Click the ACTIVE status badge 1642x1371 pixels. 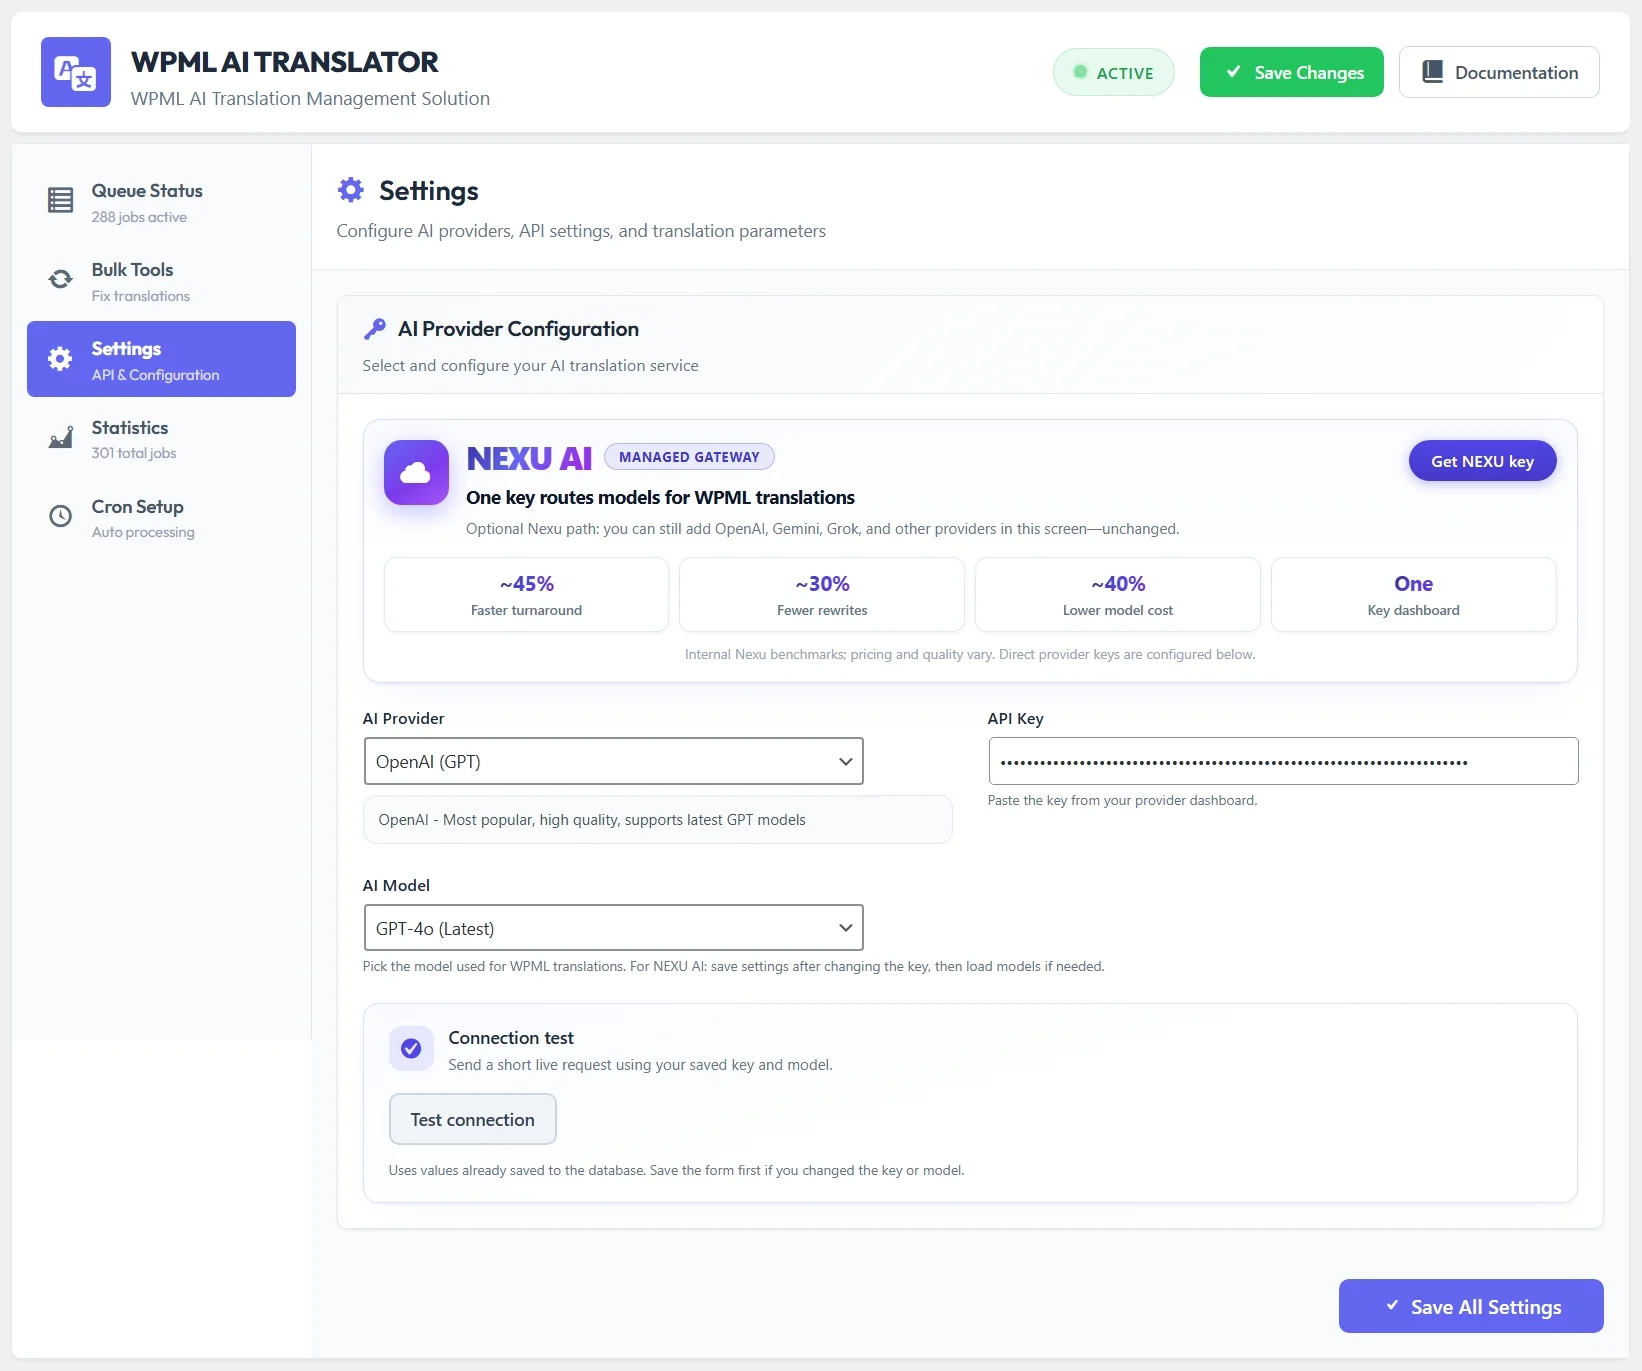(x=1113, y=72)
